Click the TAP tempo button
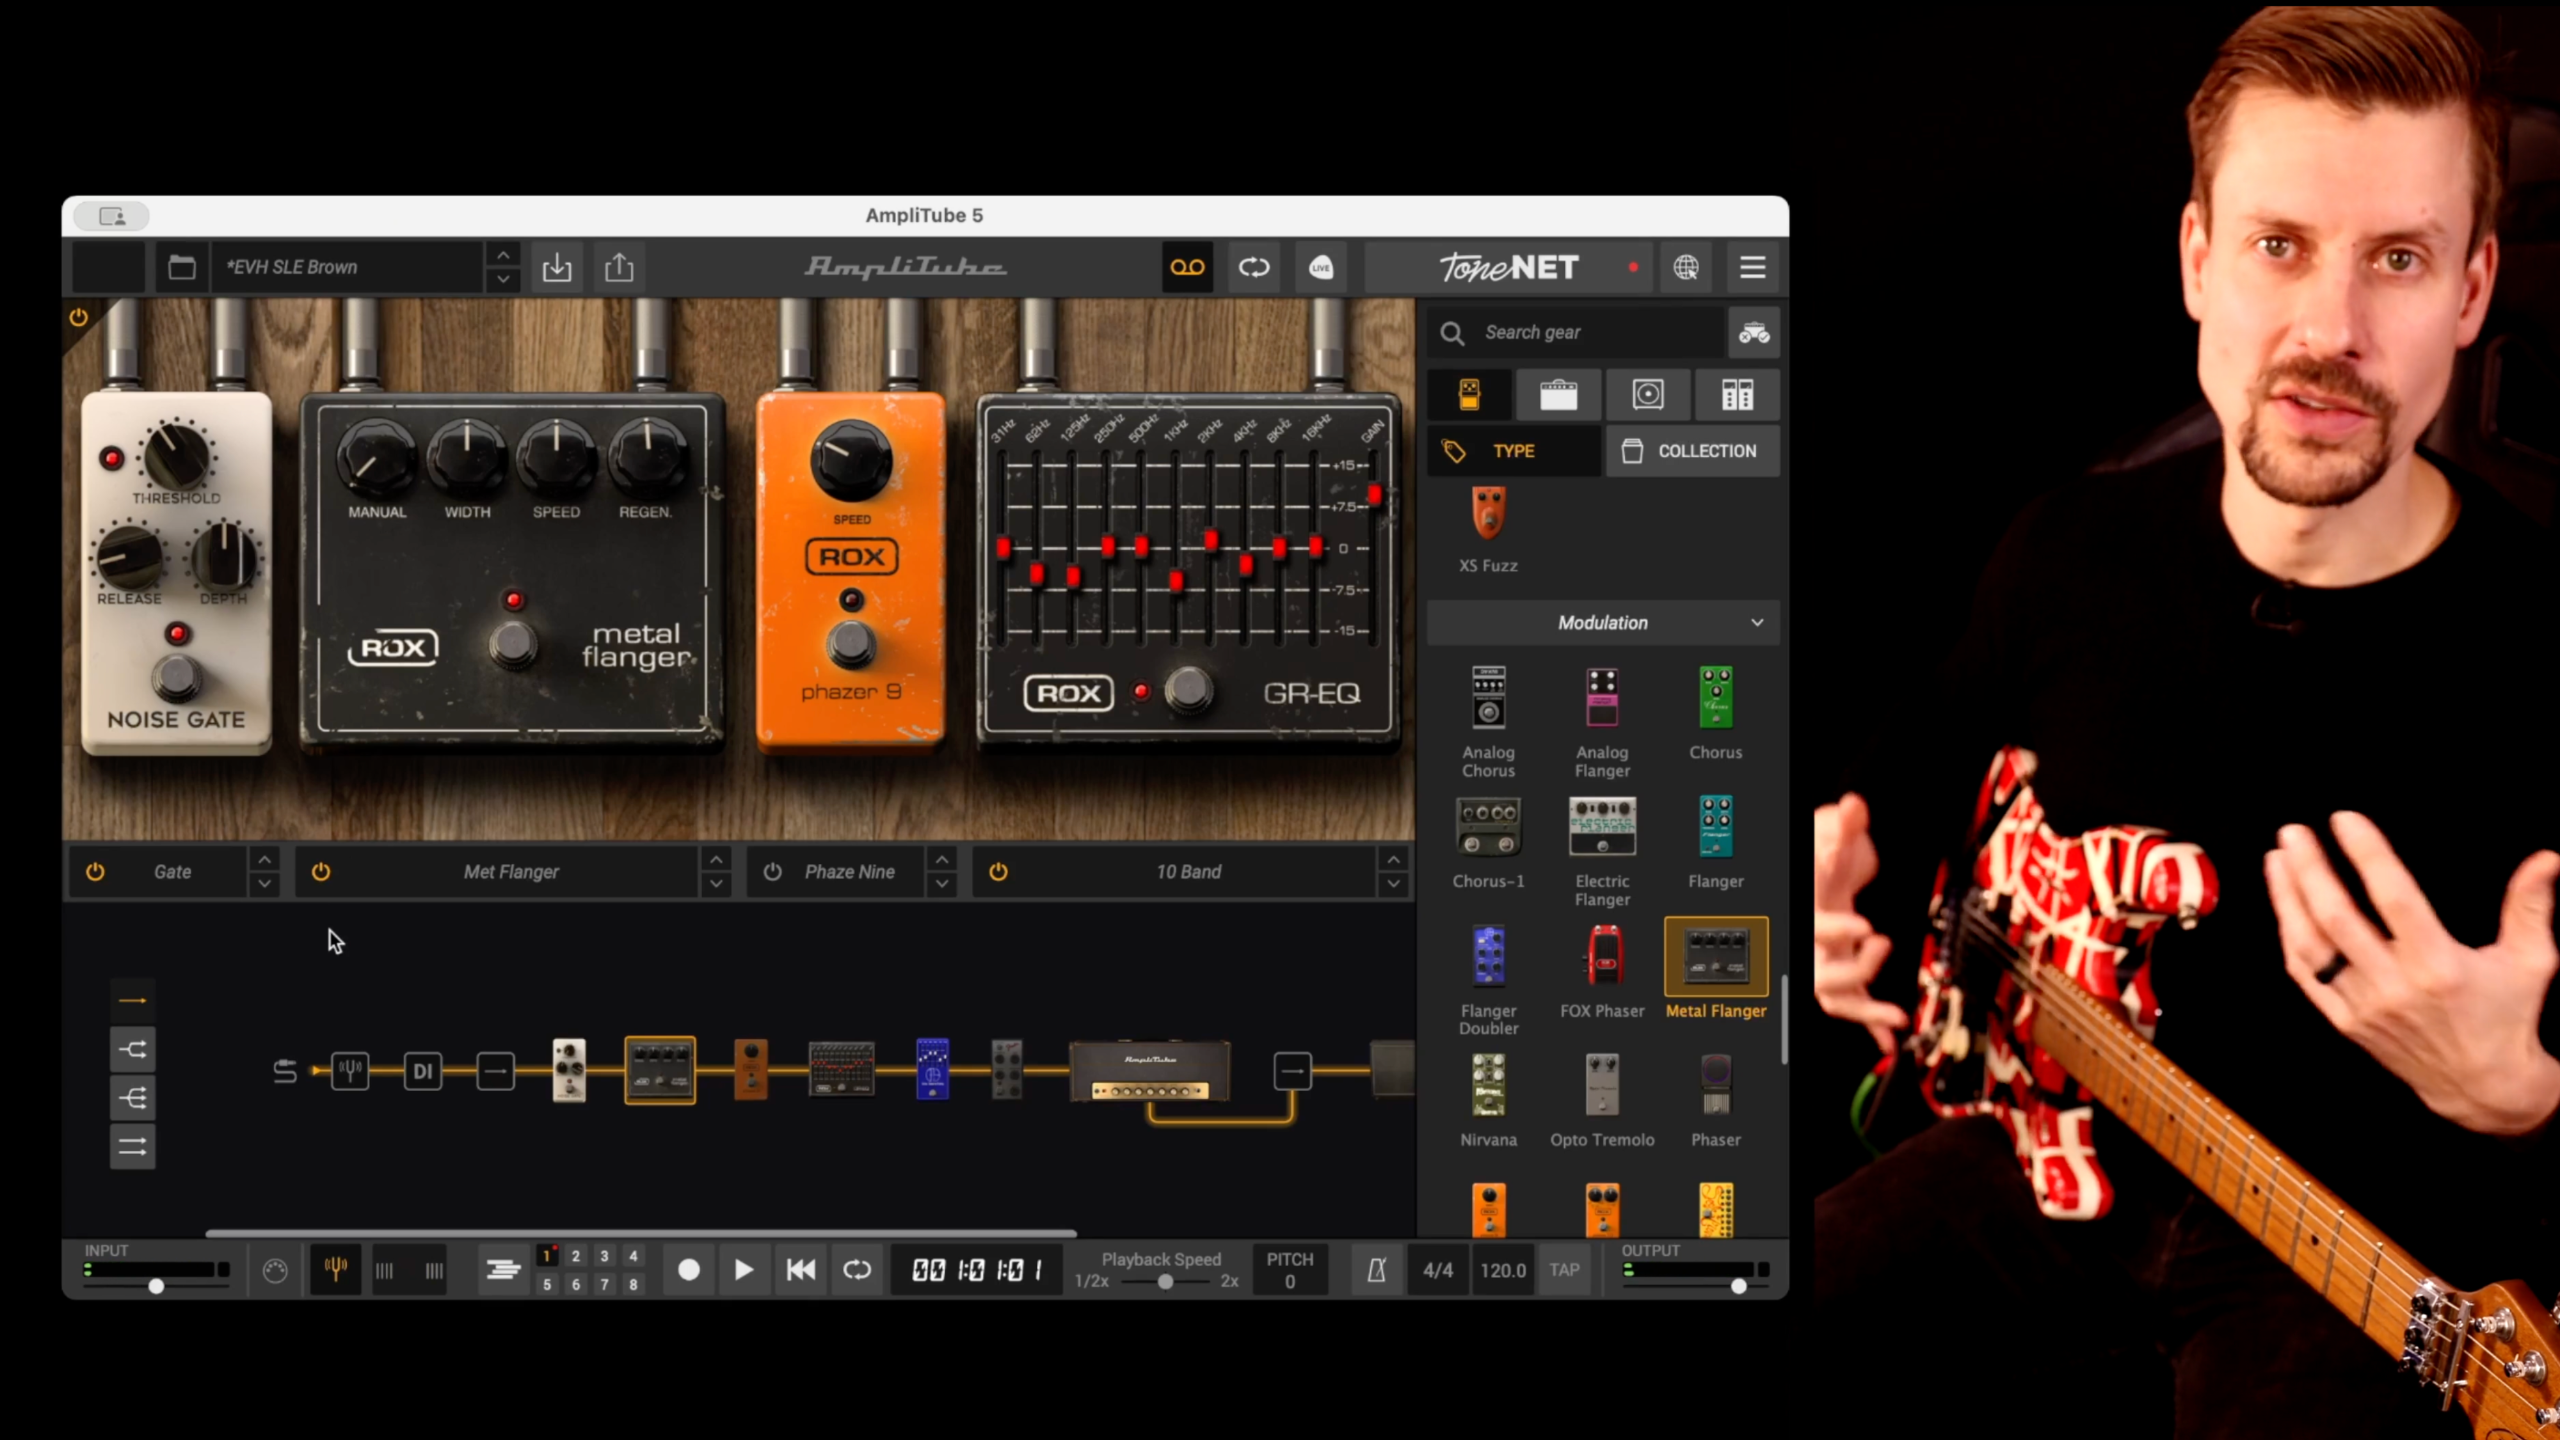The height and width of the screenshot is (1440, 2560). 1564,1270
